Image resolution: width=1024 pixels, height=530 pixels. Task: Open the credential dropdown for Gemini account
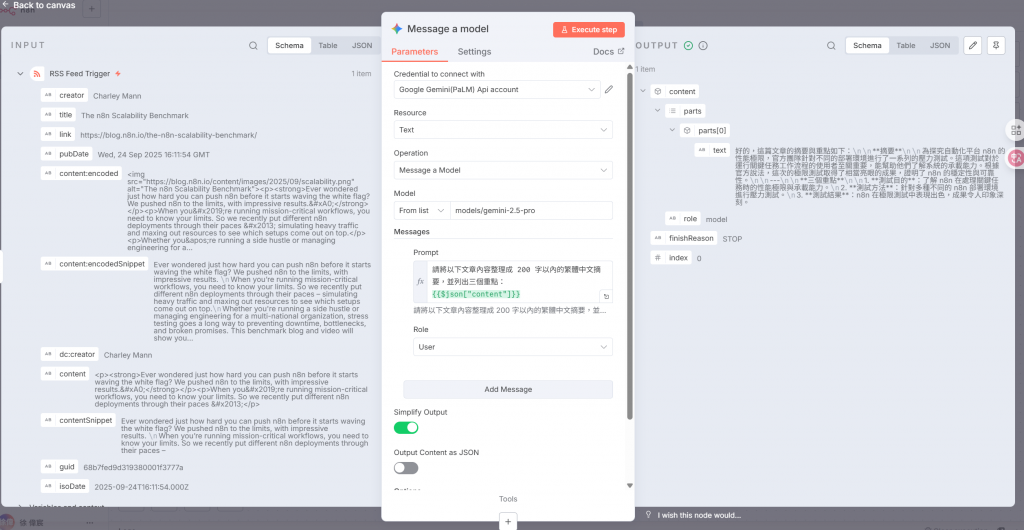coord(497,89)
